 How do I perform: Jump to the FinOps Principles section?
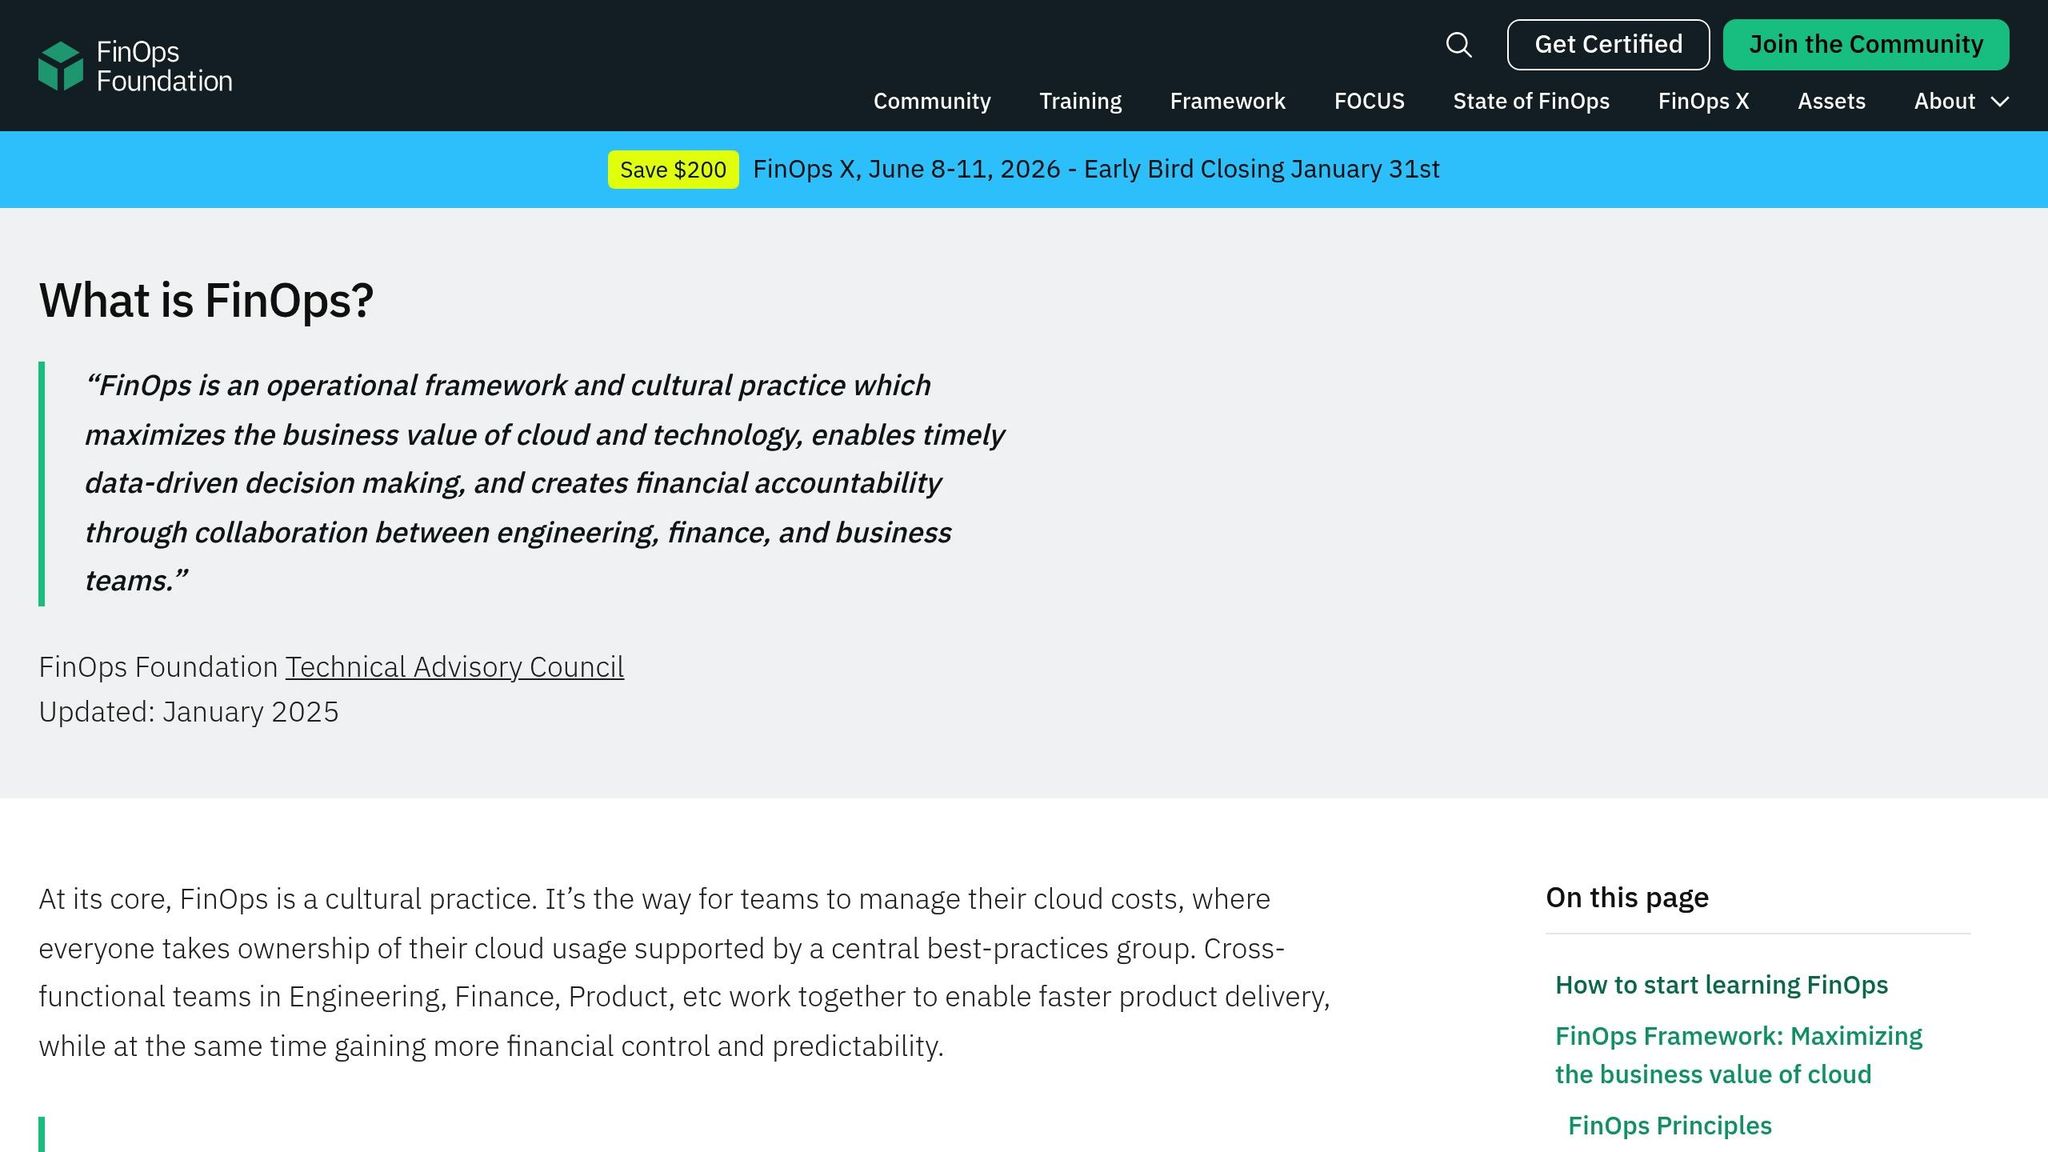pyautogui.click(x=1669, y=1126)
